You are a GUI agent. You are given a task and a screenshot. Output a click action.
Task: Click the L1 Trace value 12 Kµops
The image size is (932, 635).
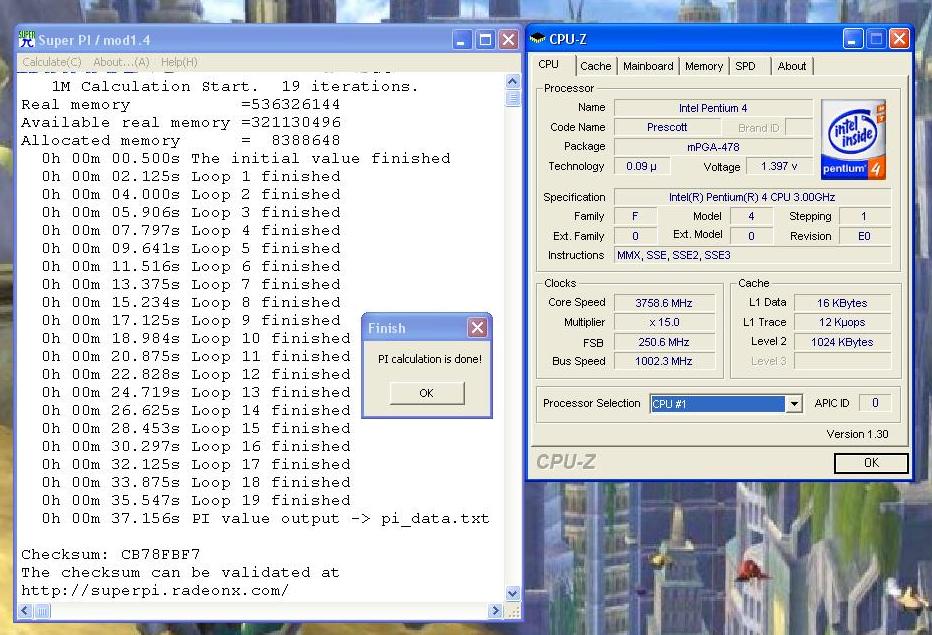[842, 322]
